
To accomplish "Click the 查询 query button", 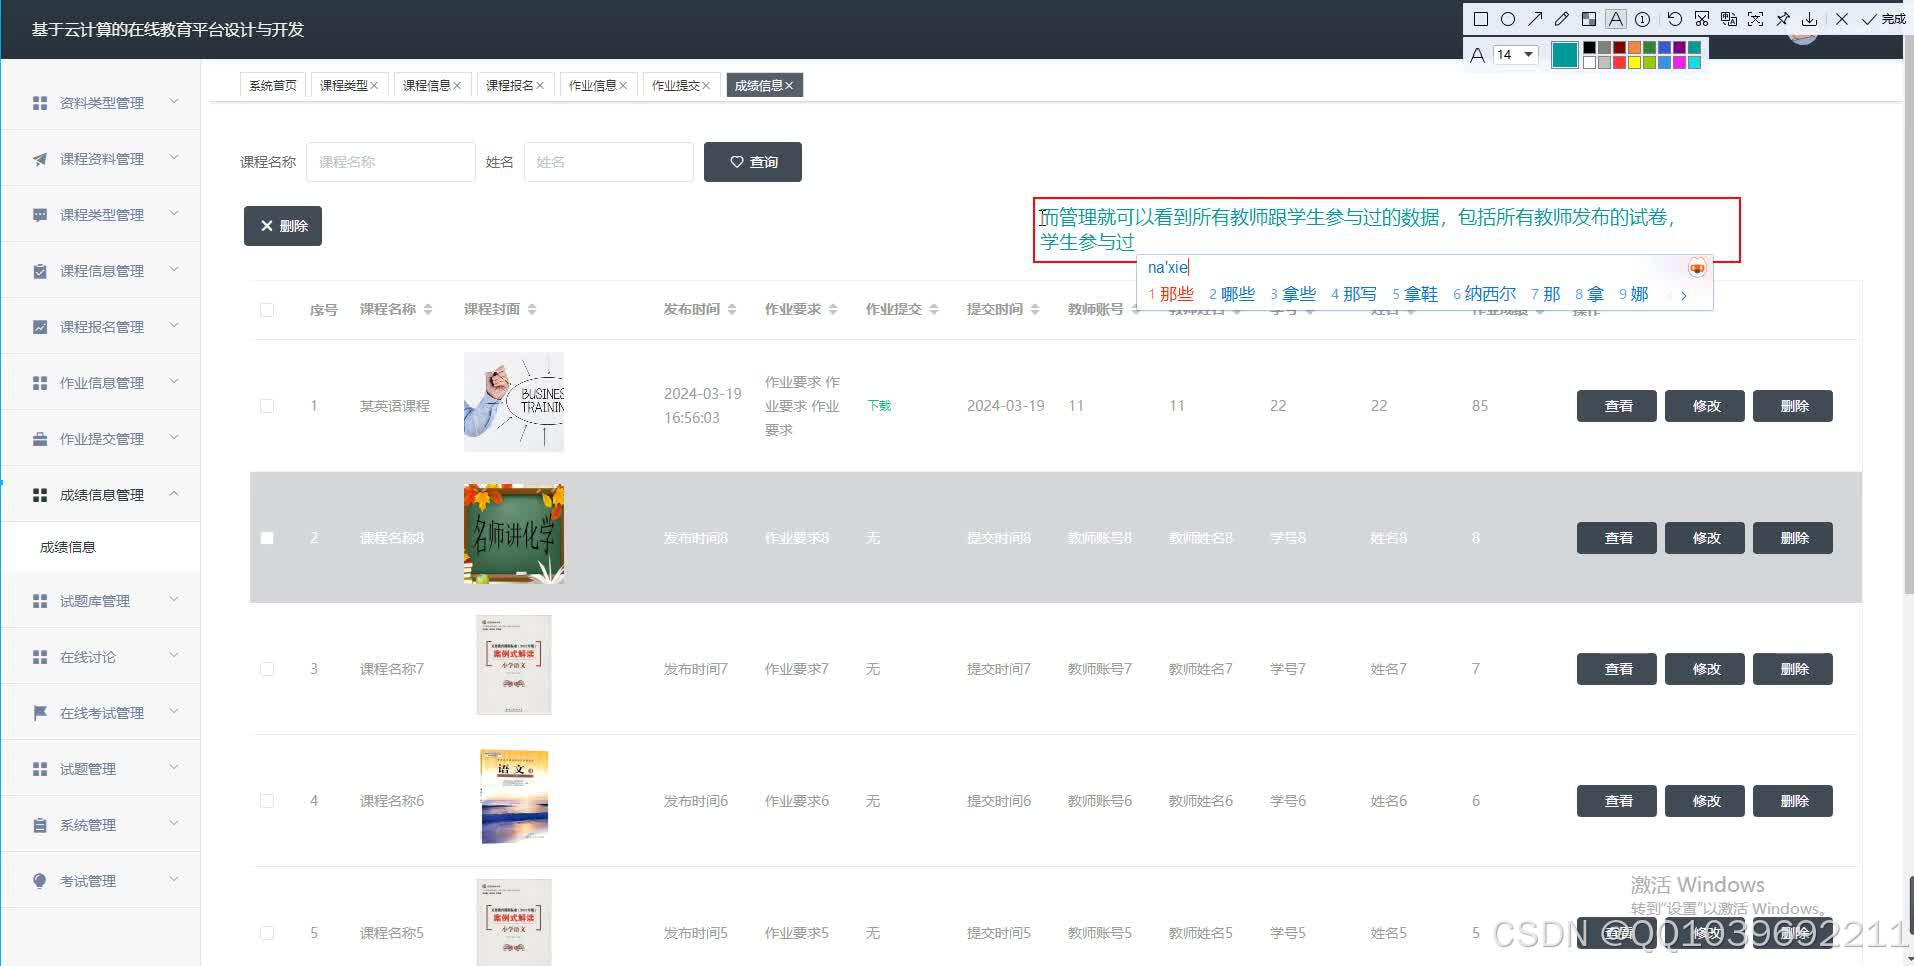I will click(x=753, y=161).
